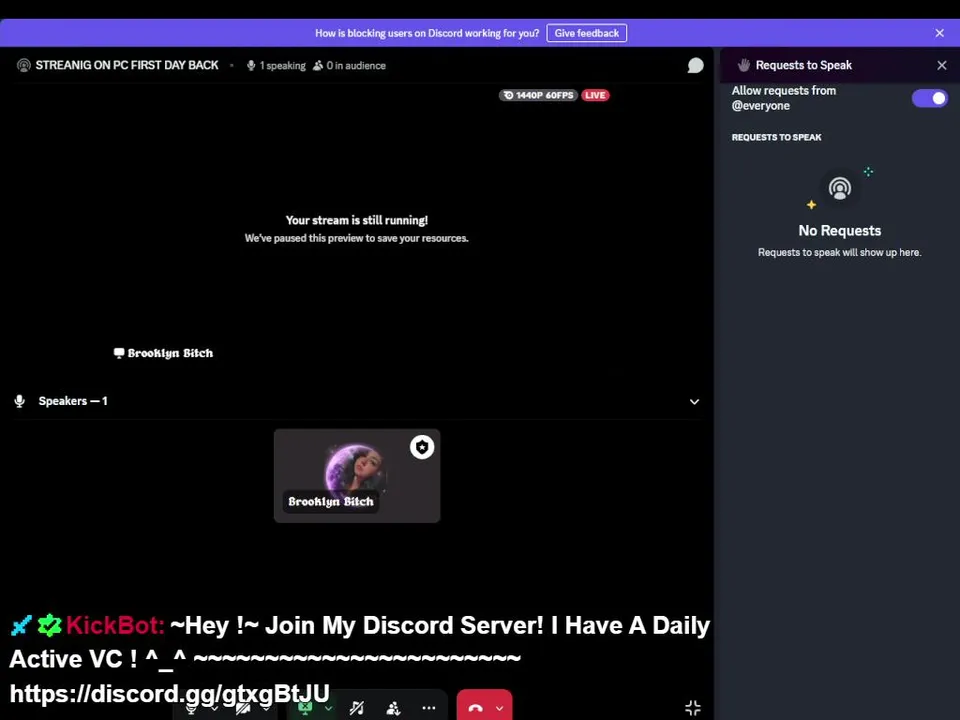Click the blue sword badge beside KickBot
The image size is (960, 720).
pyautogui.click(x=21, y=625)
